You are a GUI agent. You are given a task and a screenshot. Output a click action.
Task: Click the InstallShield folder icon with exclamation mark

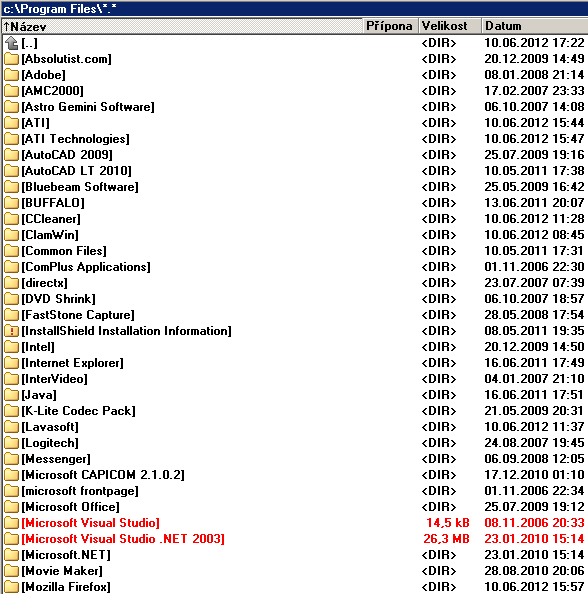pyautogui.click(x=12, y=331)
